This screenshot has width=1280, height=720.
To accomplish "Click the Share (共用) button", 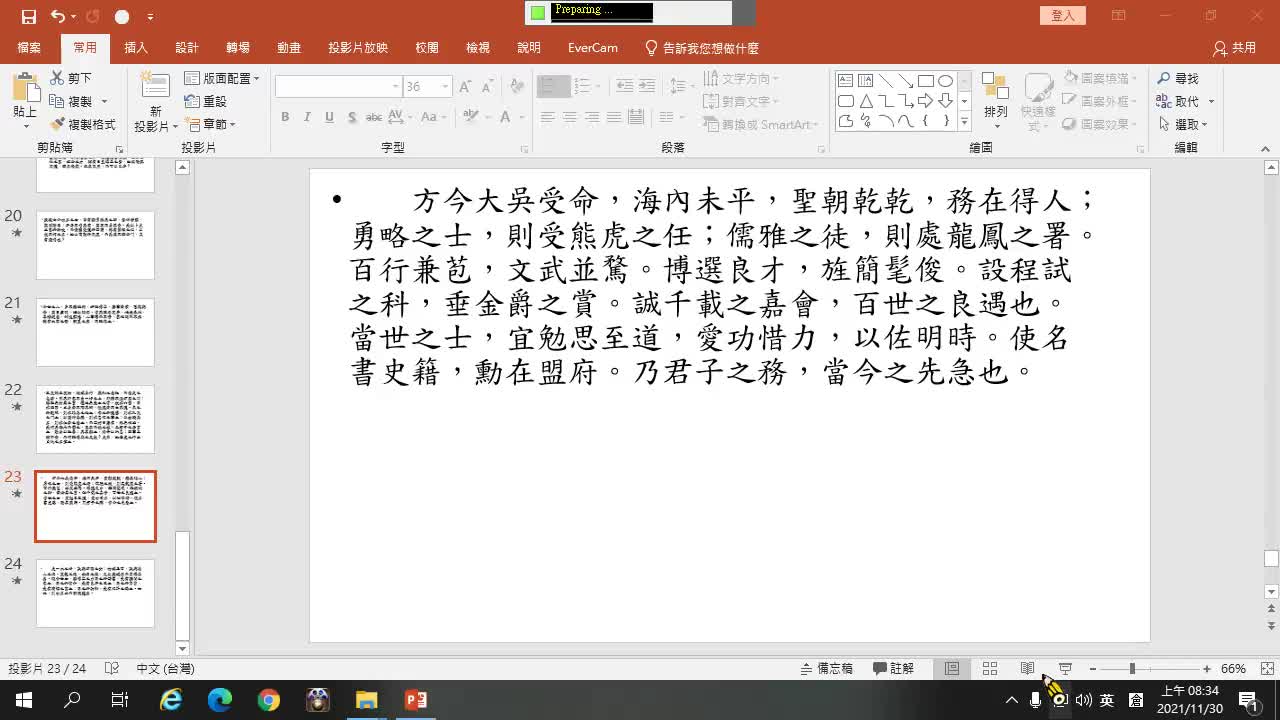I will pyautogui.click(x=1235, y=47).
